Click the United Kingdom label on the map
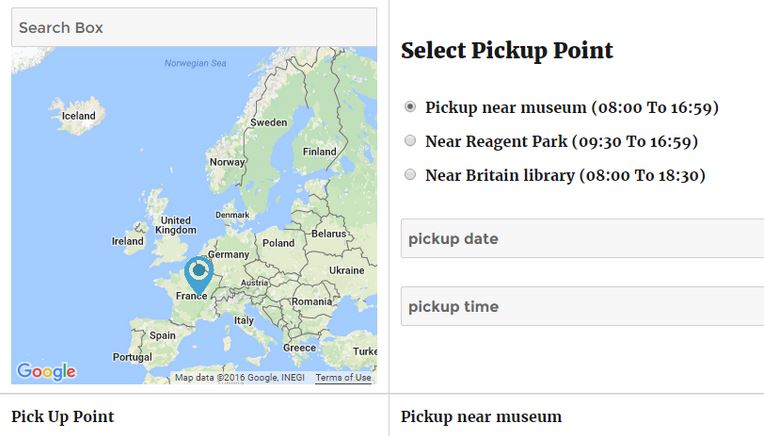The image size is (764, 436). [175, 225]
